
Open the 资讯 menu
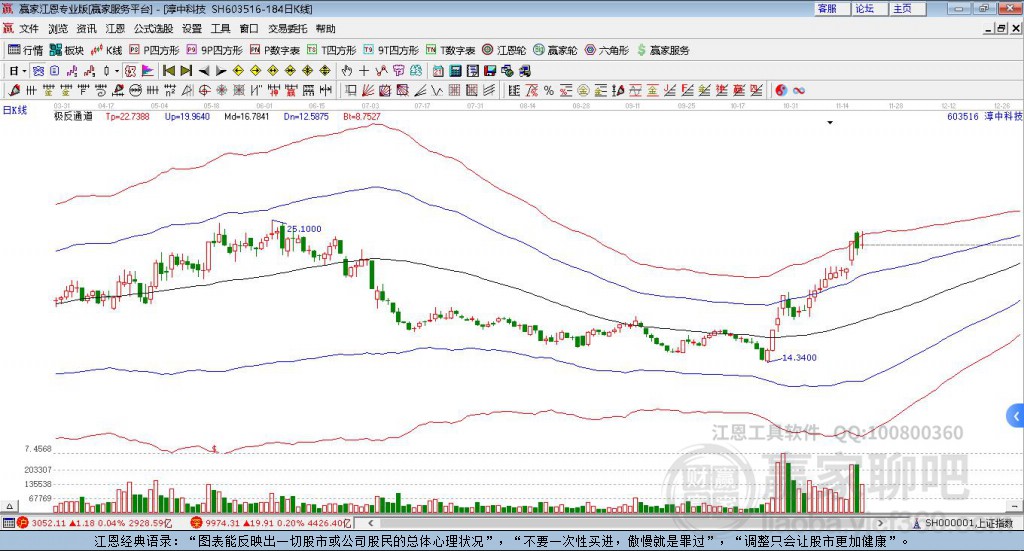coord(86,29)
